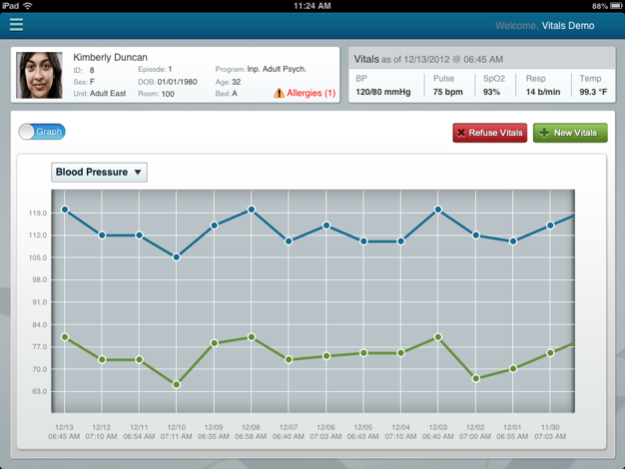This screenshot has width=625, height=469.
Task: Select the 12/01 diastolic green data point
Action: (x=513, y=369)
